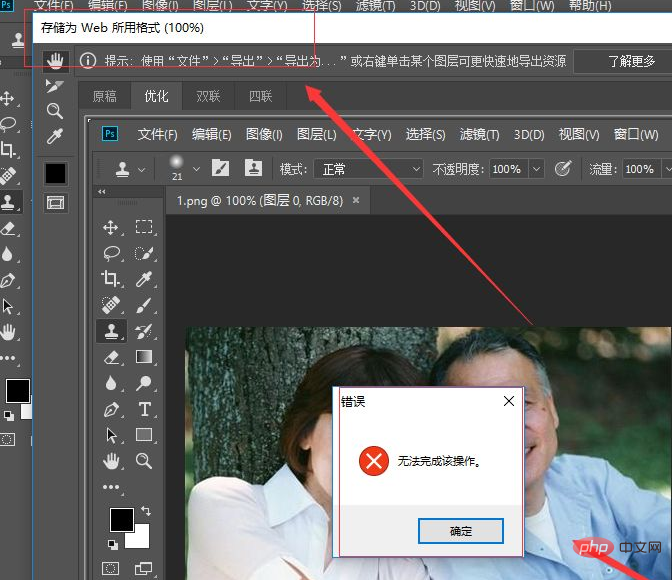This screenshot has width=672, height=580.
Task: Select the Eraser tool in the preview's toolbar
Action: point(111,357)
